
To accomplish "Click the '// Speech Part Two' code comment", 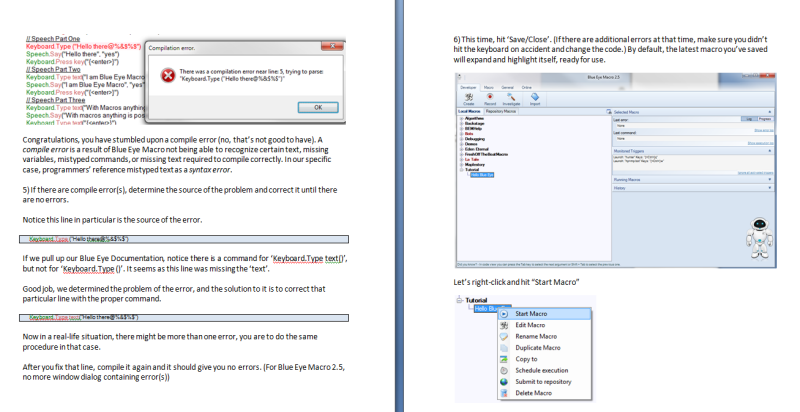I will (53, 69).
